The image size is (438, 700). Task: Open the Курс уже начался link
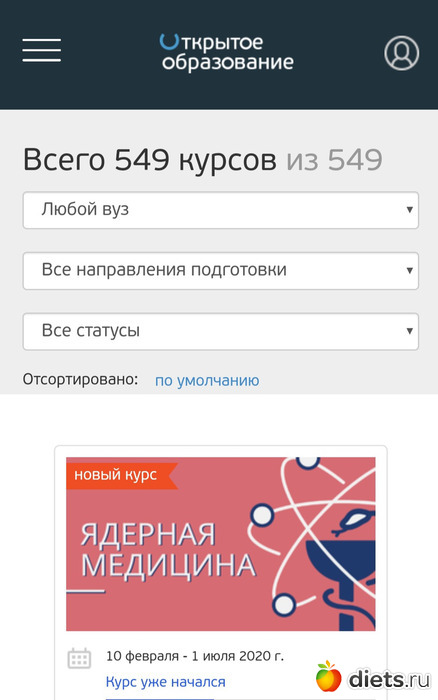point(166,682)
